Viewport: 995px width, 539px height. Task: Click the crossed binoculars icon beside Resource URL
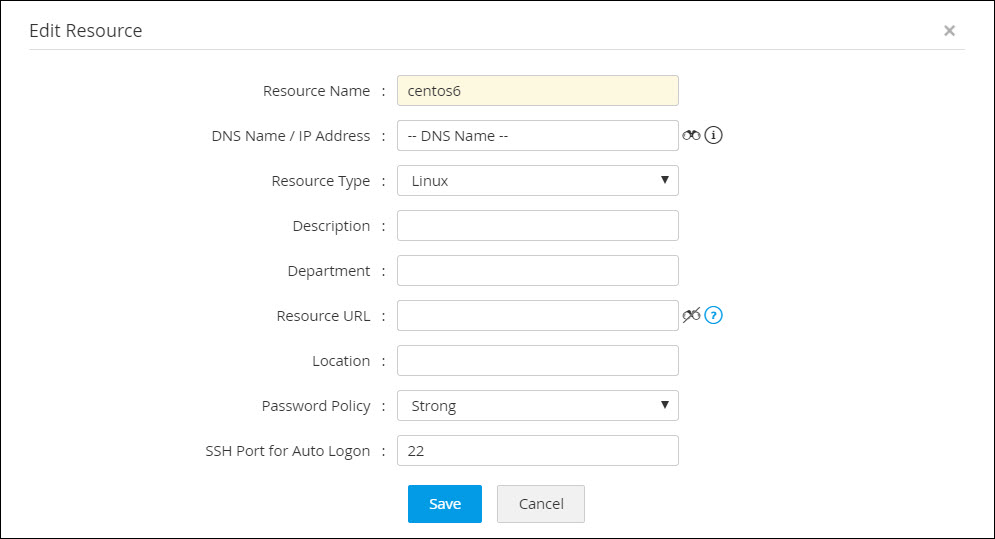[x=691, y=315]
